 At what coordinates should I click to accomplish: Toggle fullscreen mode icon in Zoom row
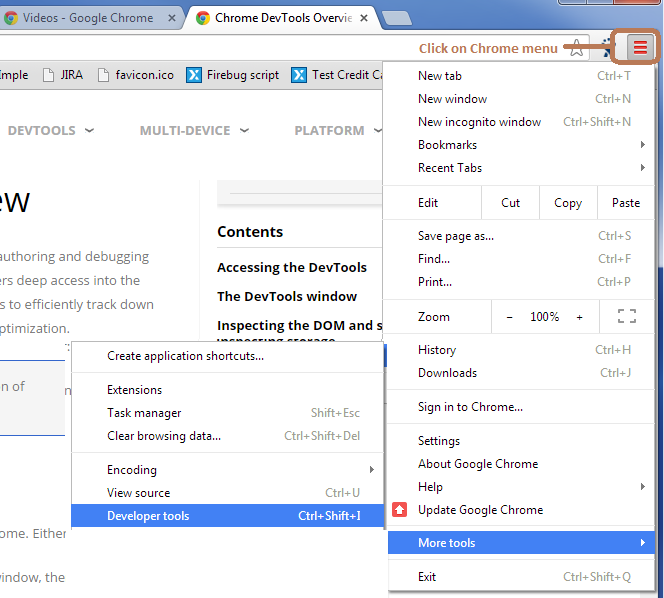(627, 316)
